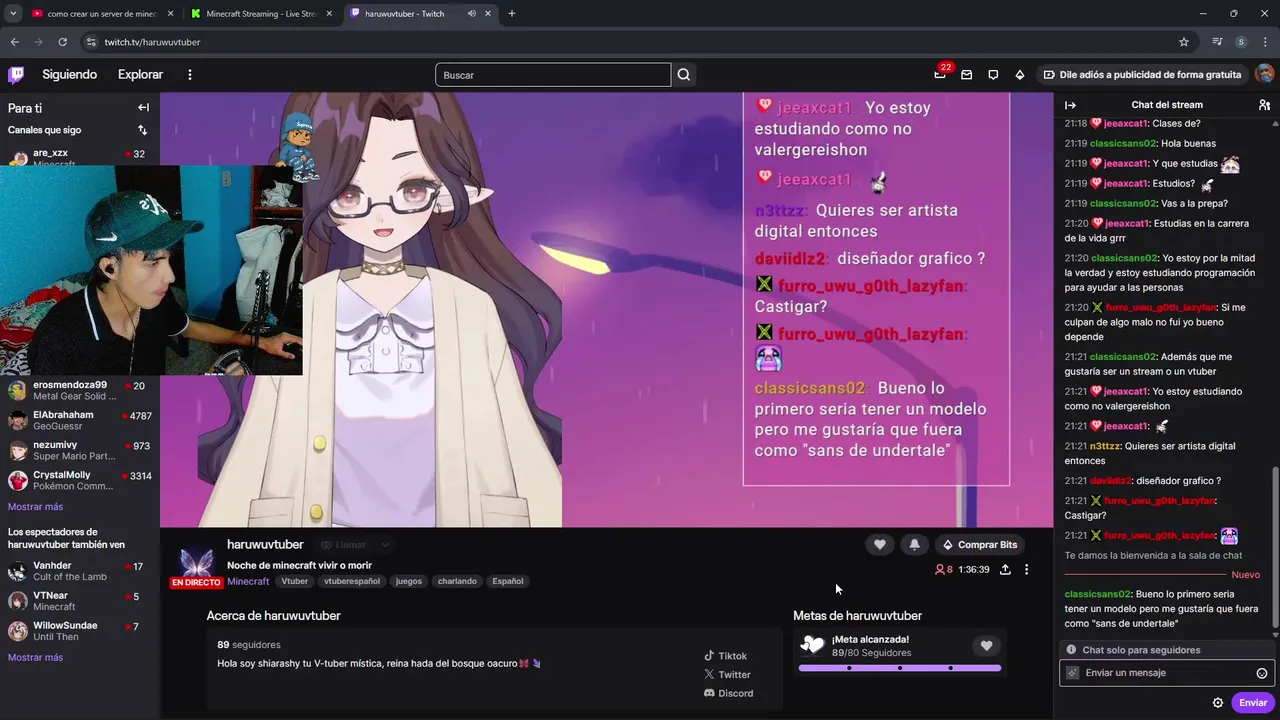Viewport: 1280px width, 720px height.
Task: Click the chat panel scrollbar
Action: coord(1275,550)
